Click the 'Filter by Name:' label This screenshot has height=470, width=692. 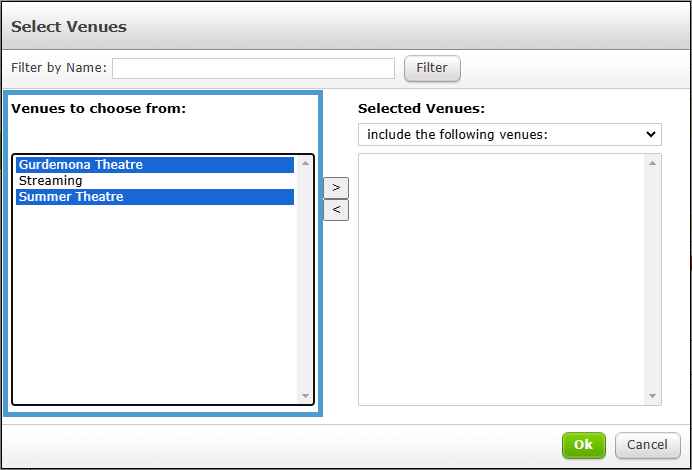(59, 68)
